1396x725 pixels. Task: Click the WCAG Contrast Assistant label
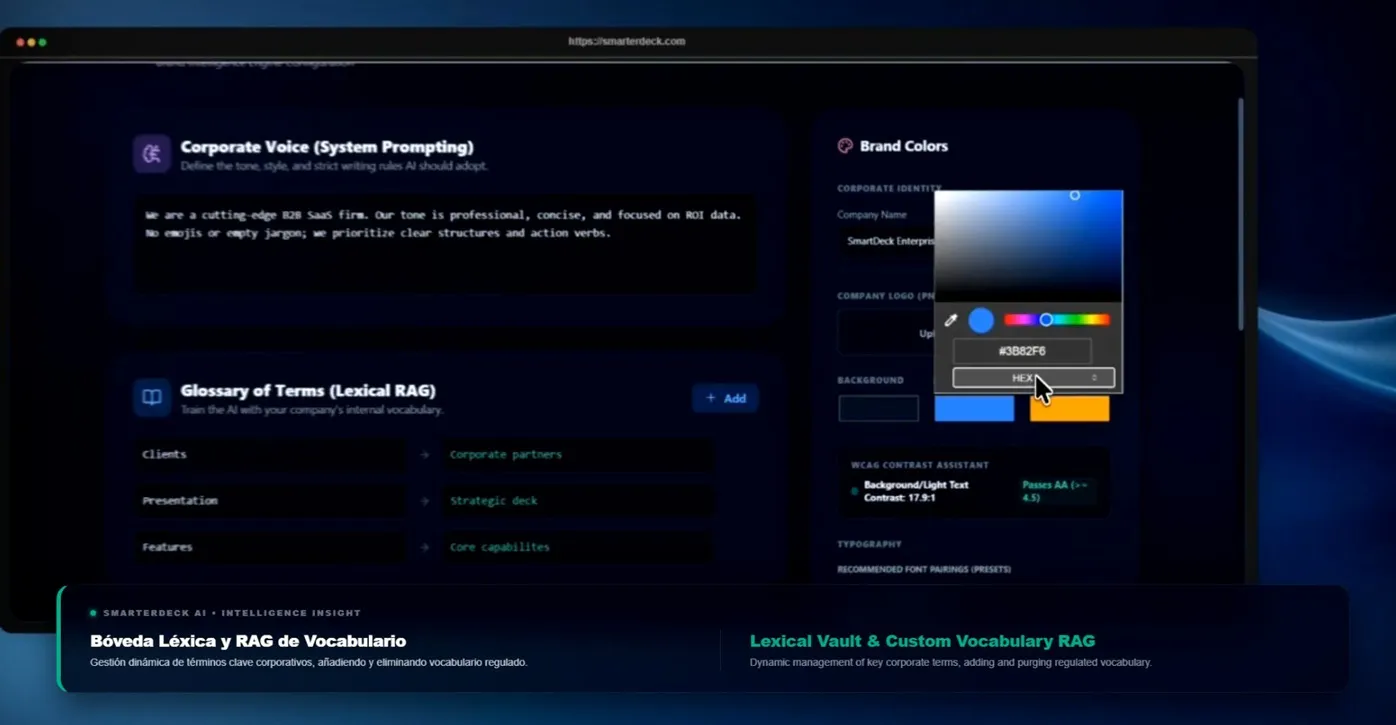click(920, 465)
